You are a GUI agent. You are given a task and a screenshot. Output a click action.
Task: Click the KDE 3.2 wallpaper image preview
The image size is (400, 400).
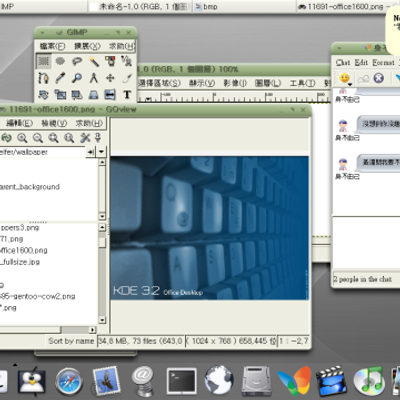tap(210, 228)
